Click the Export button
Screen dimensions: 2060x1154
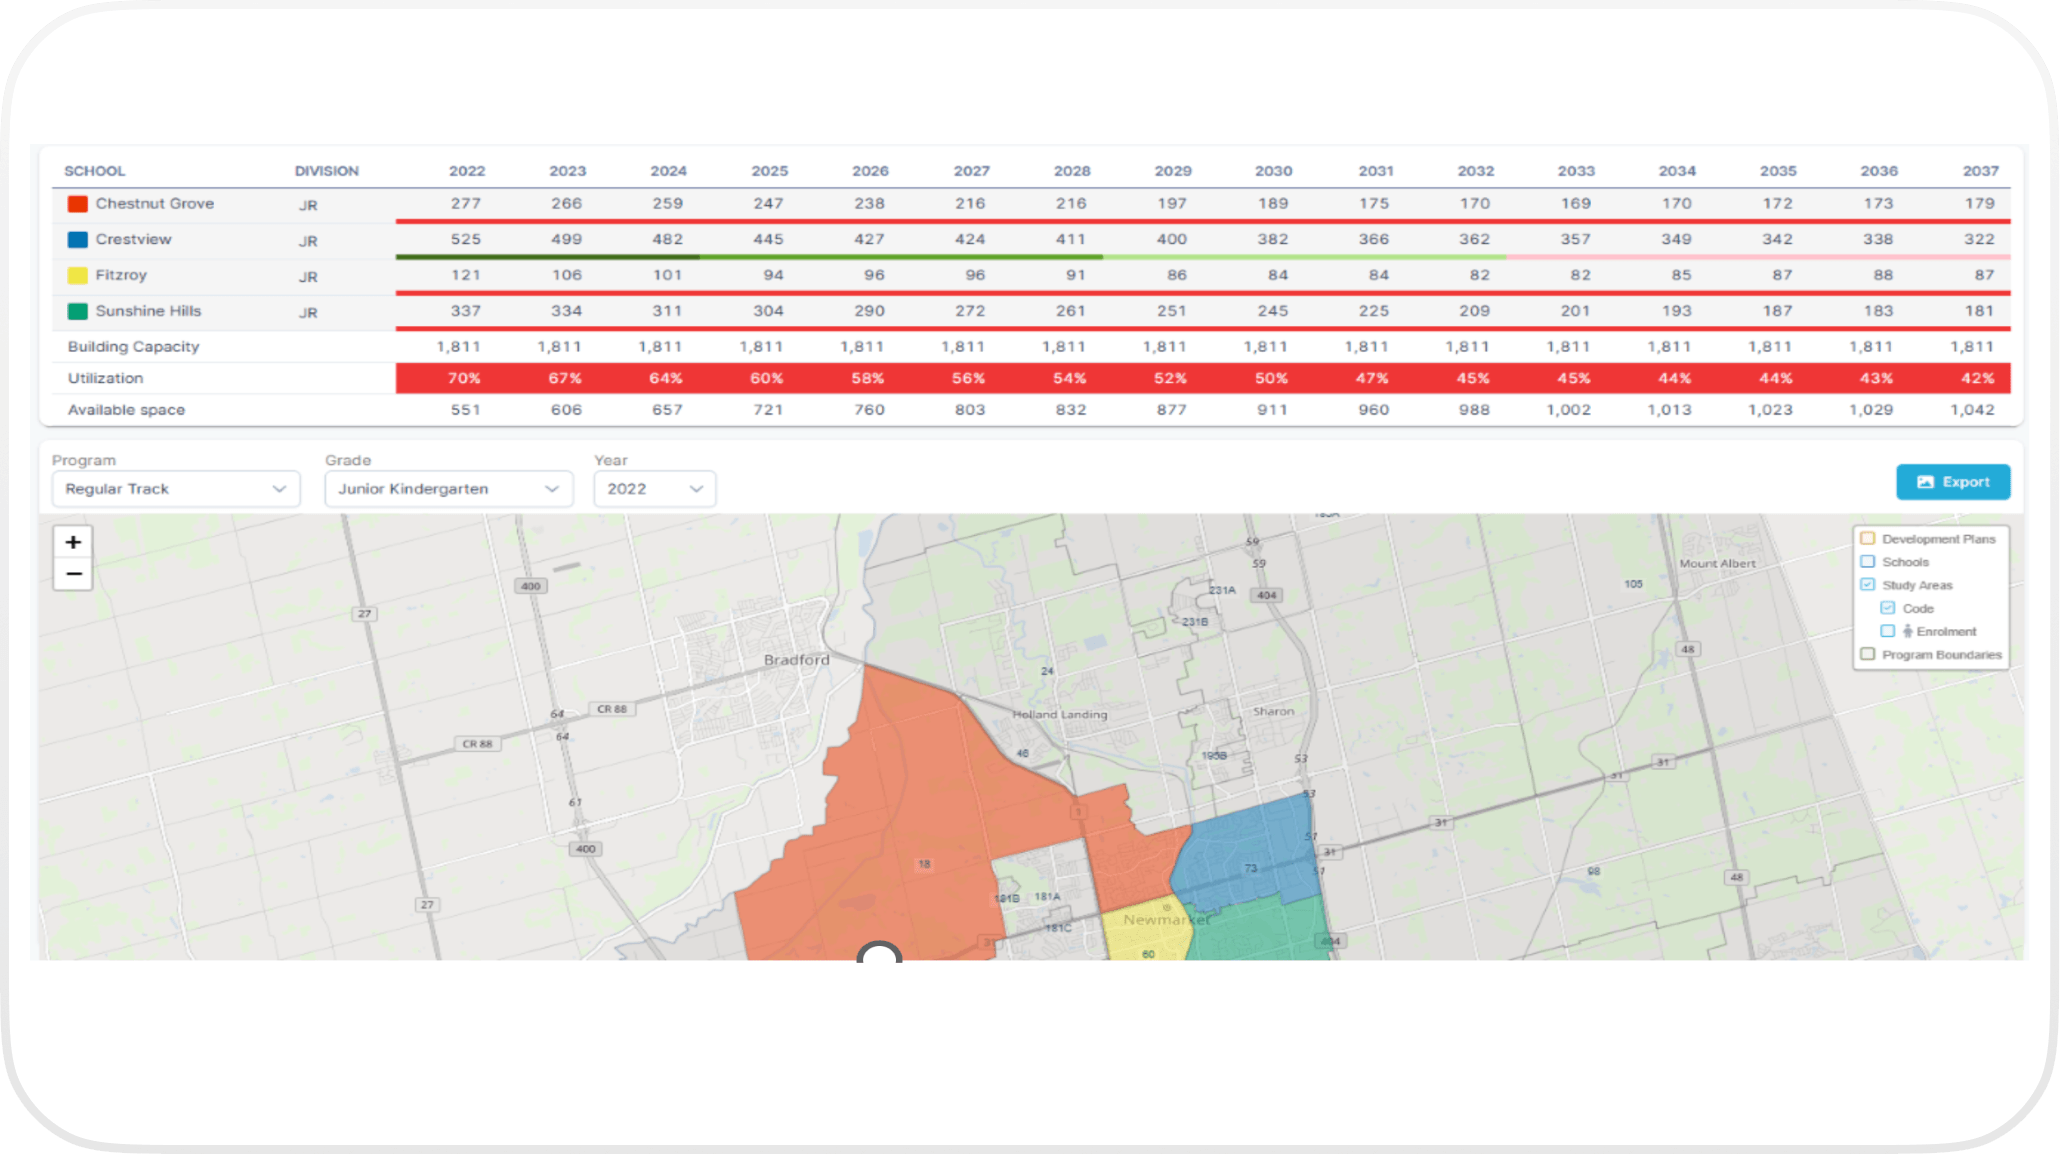(x=1953, y=482)
